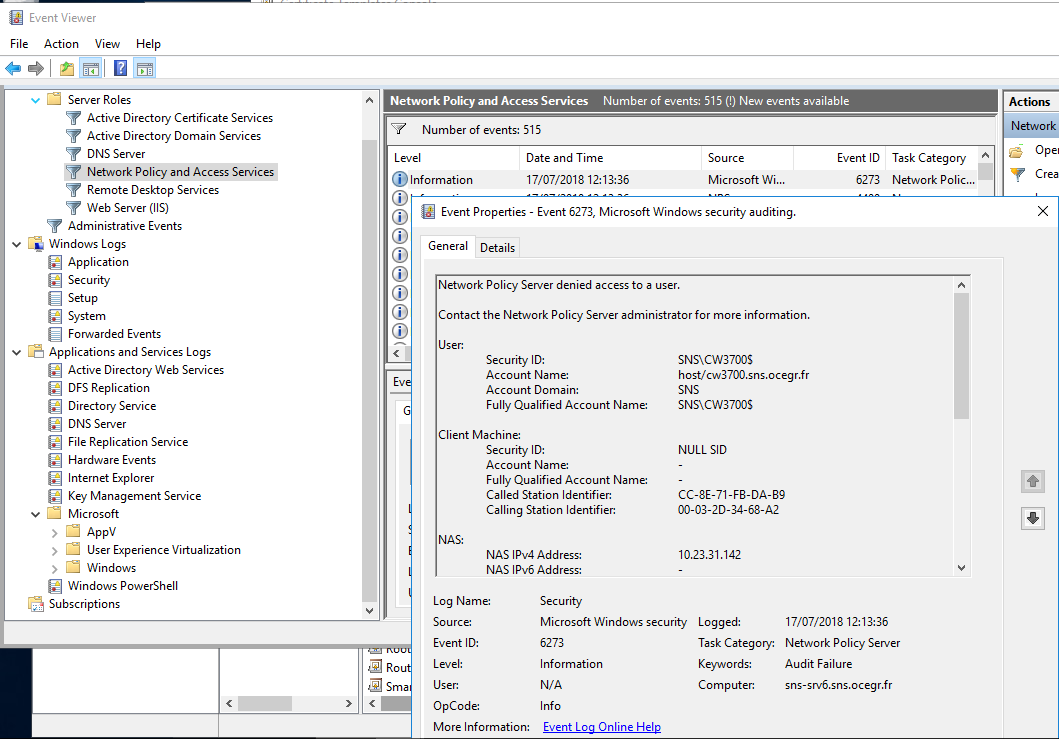The width and height of the screenshot is (1059, 739).
Task: Open the Help menu
Action: [x=148, y=44]
